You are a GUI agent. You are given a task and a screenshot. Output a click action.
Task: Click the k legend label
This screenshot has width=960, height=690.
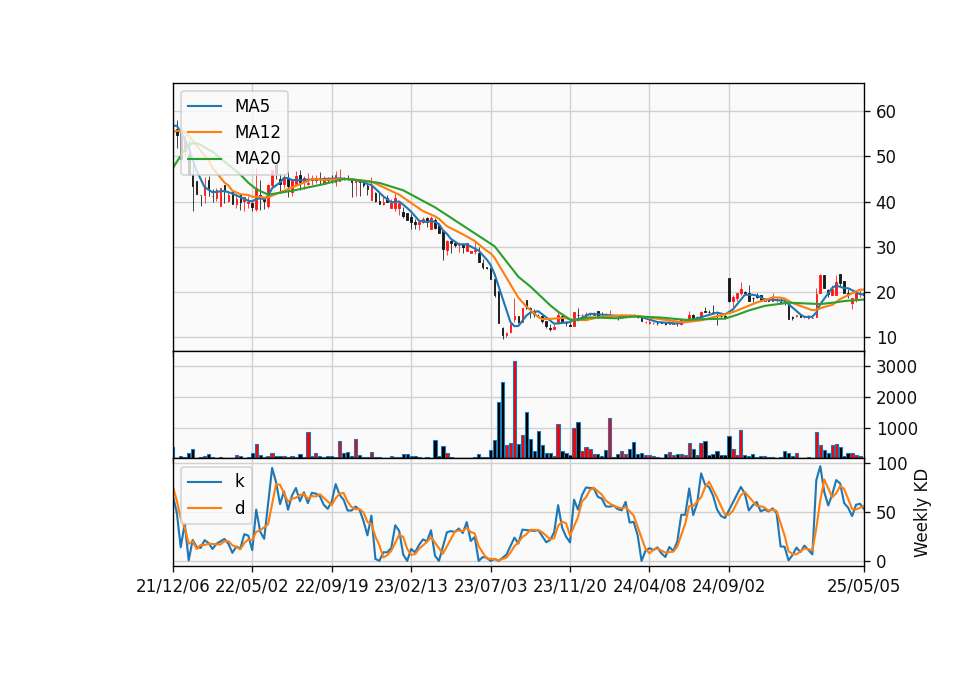tap(239, 481)
